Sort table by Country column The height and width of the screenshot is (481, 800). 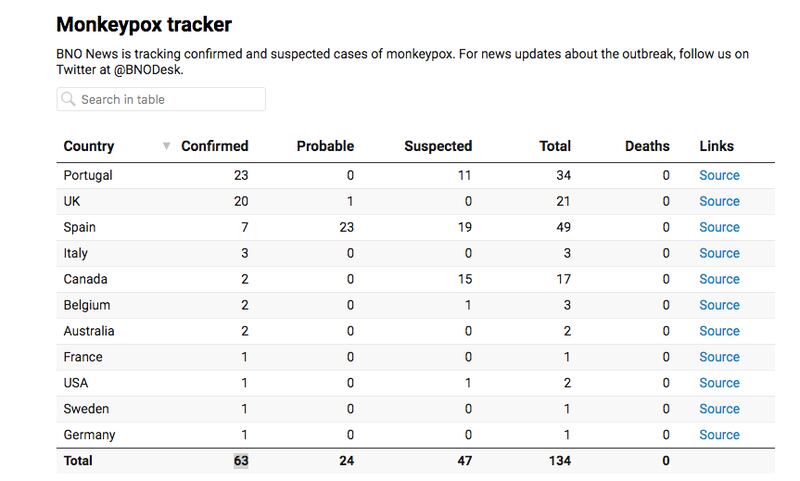89,146
